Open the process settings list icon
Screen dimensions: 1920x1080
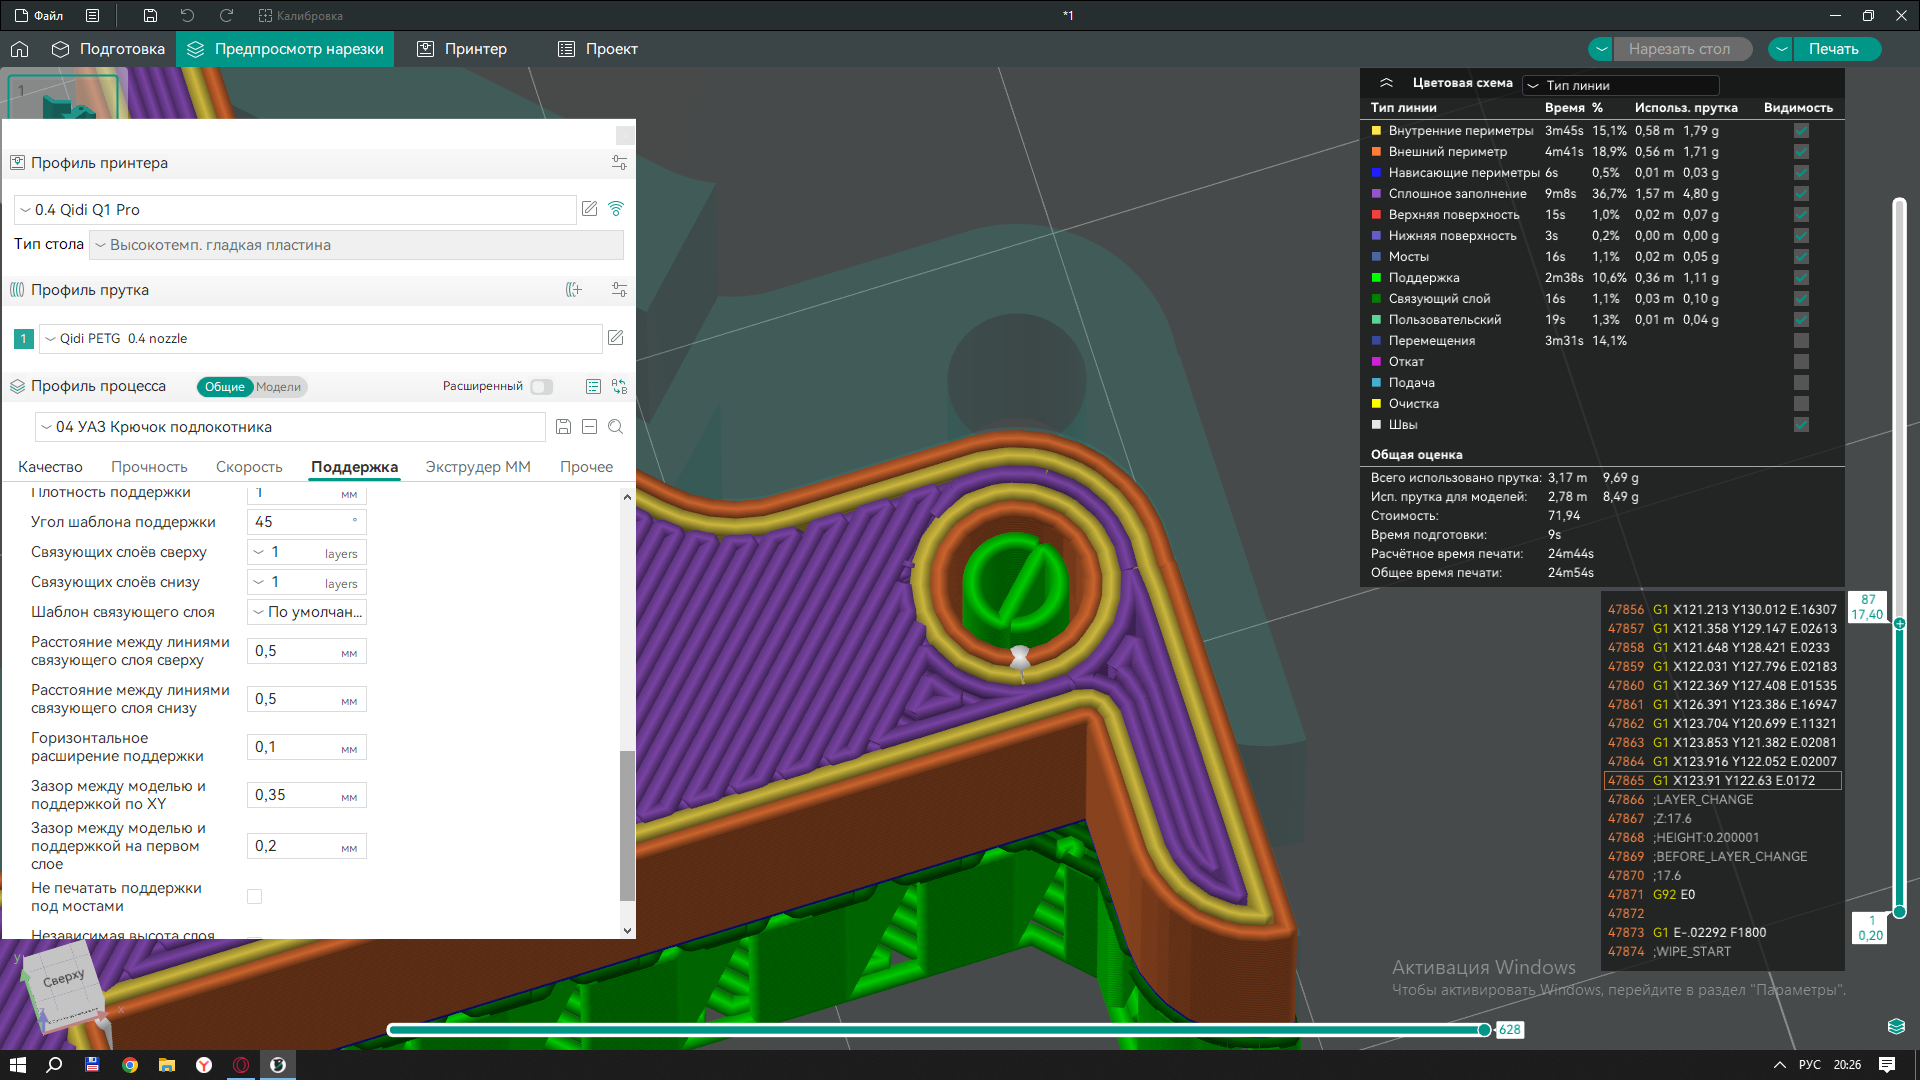pyautogui.click(x=593, y=387)
